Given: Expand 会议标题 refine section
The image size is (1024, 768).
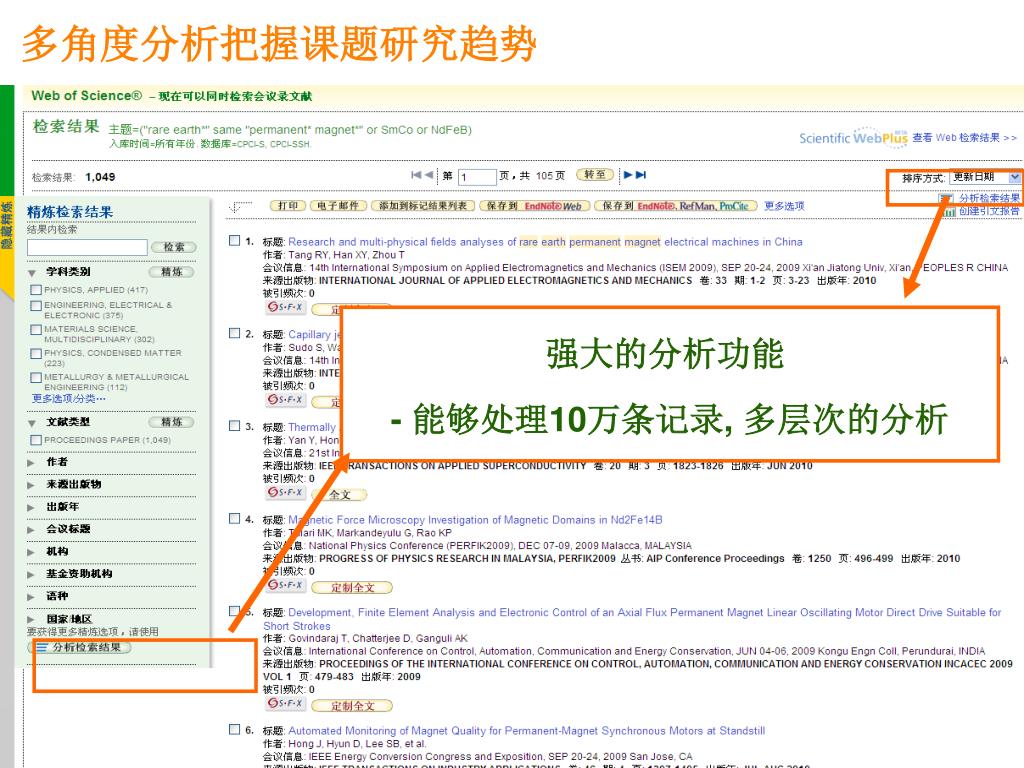Looking at the screenshot, I should [x=31, y=530].
